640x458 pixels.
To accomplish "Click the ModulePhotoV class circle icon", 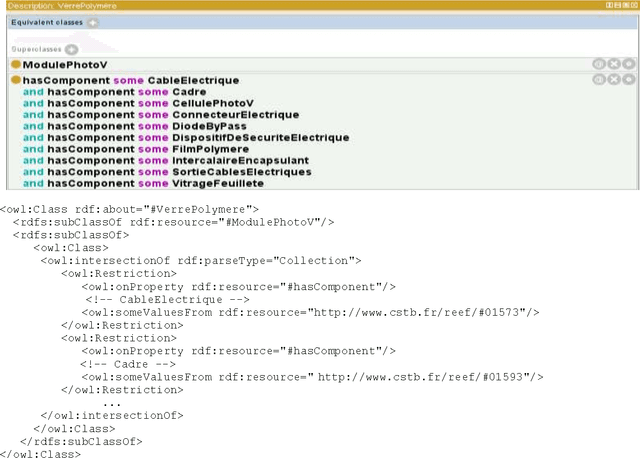I will 16,65.
